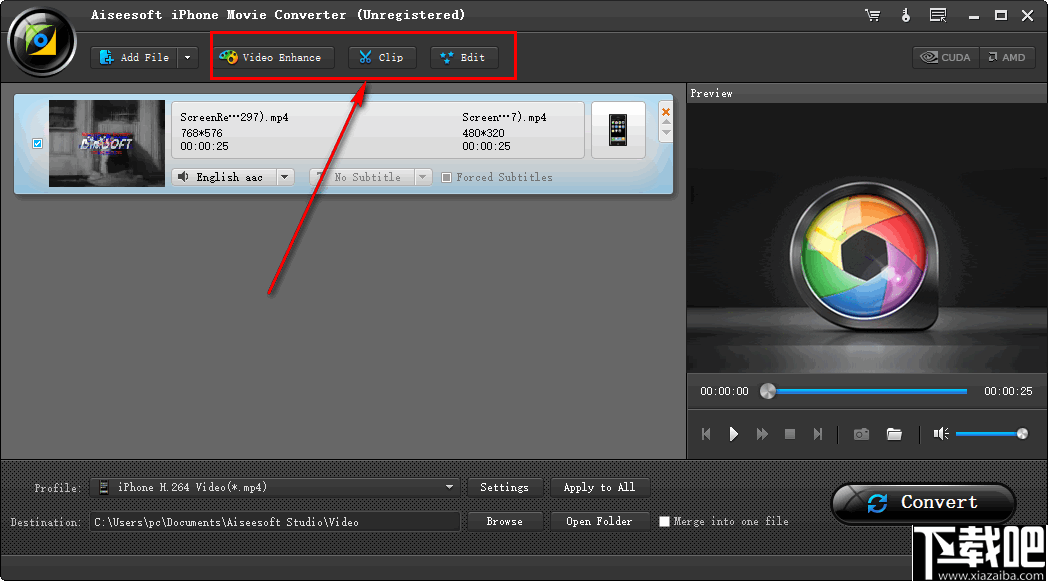
Task: Stop the preview playback
Action: (790, 435)
